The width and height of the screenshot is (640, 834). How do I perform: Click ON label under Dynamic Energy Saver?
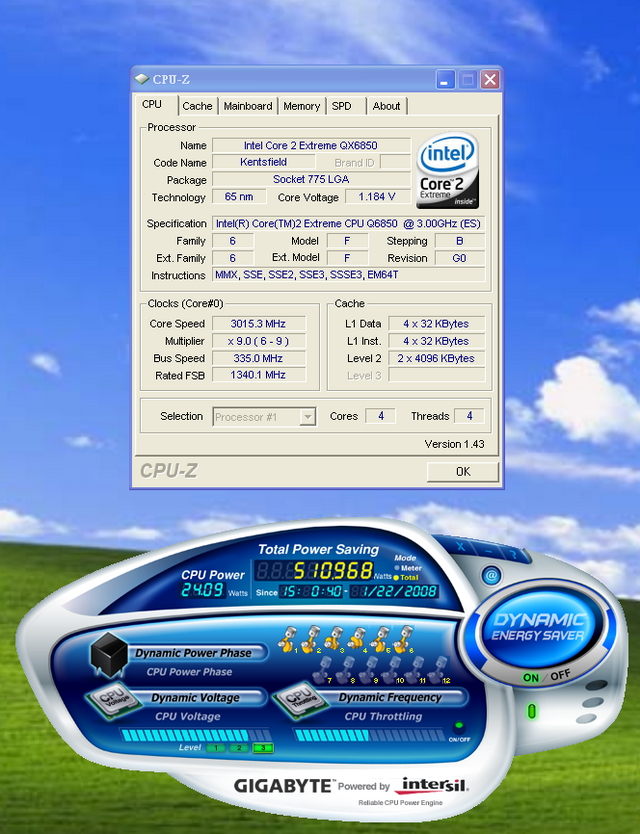pyautogui.click(x=530, y=678)
